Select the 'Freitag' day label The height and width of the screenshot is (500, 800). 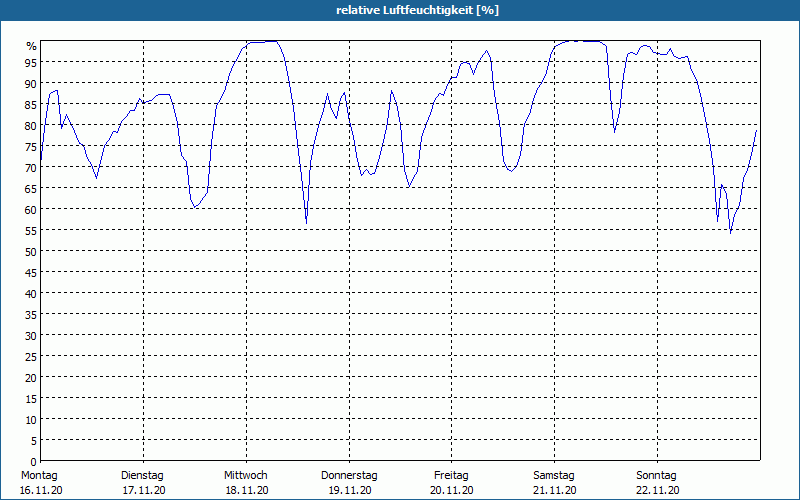pos(451,476)
